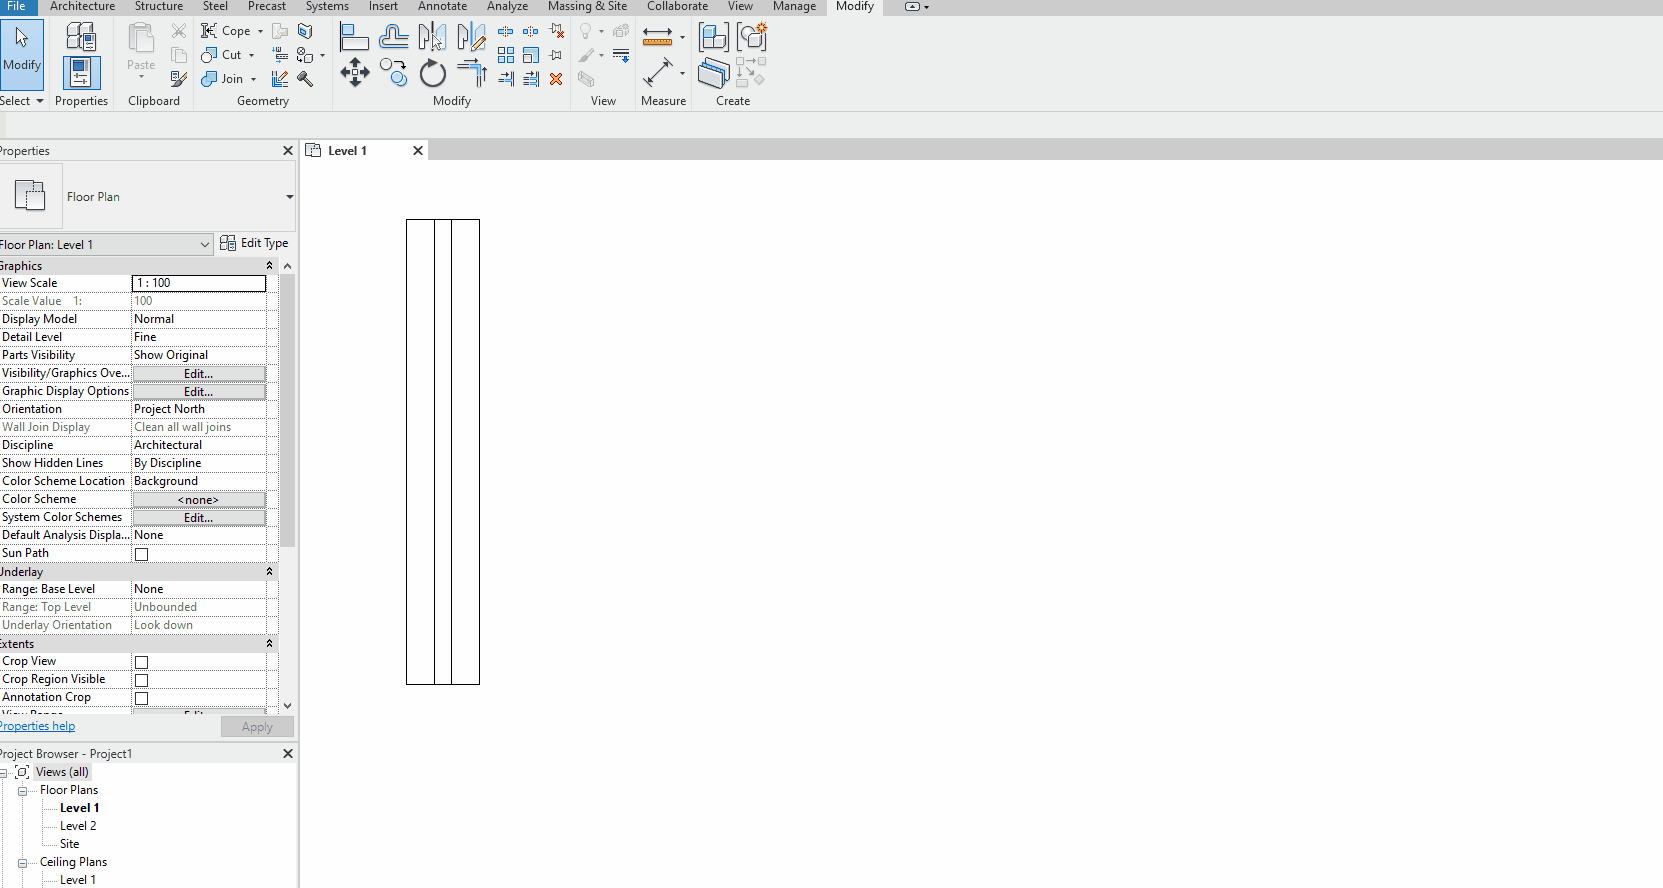Open the Cope dropdown arrow
This screenshot has width=1663, height=888.
(x=260, y=31)
